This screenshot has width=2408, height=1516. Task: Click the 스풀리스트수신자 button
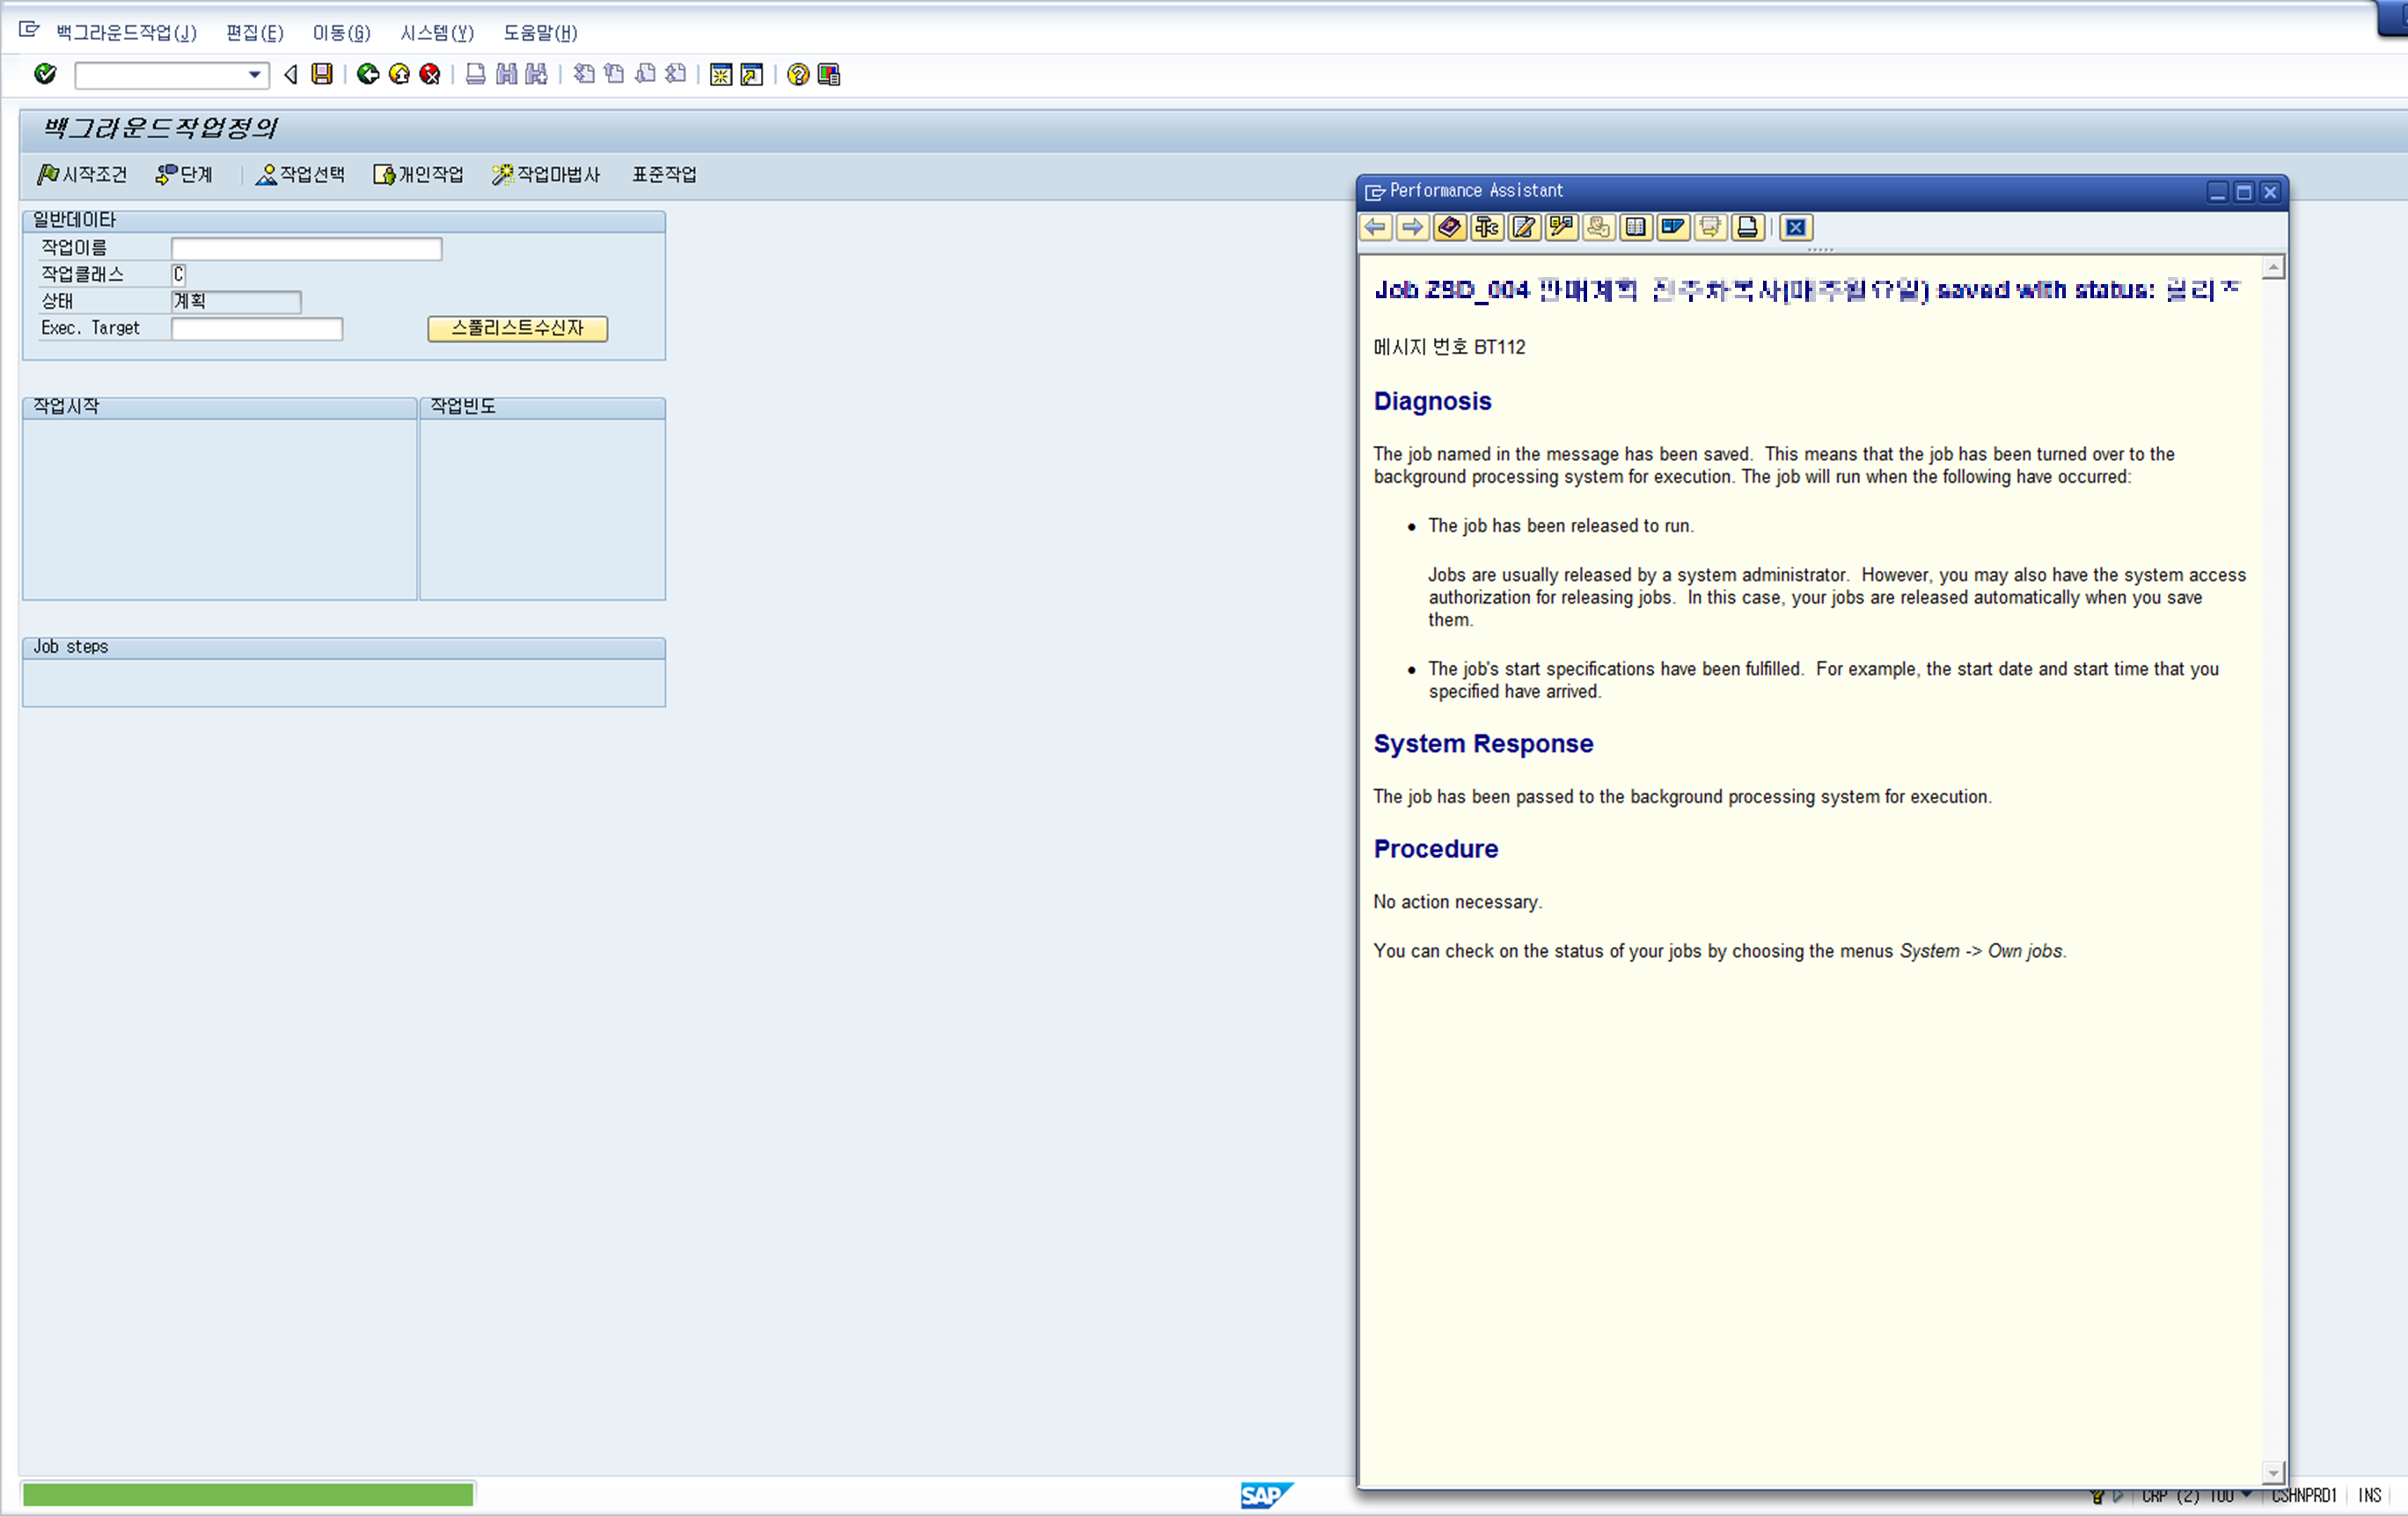[517, 328]
